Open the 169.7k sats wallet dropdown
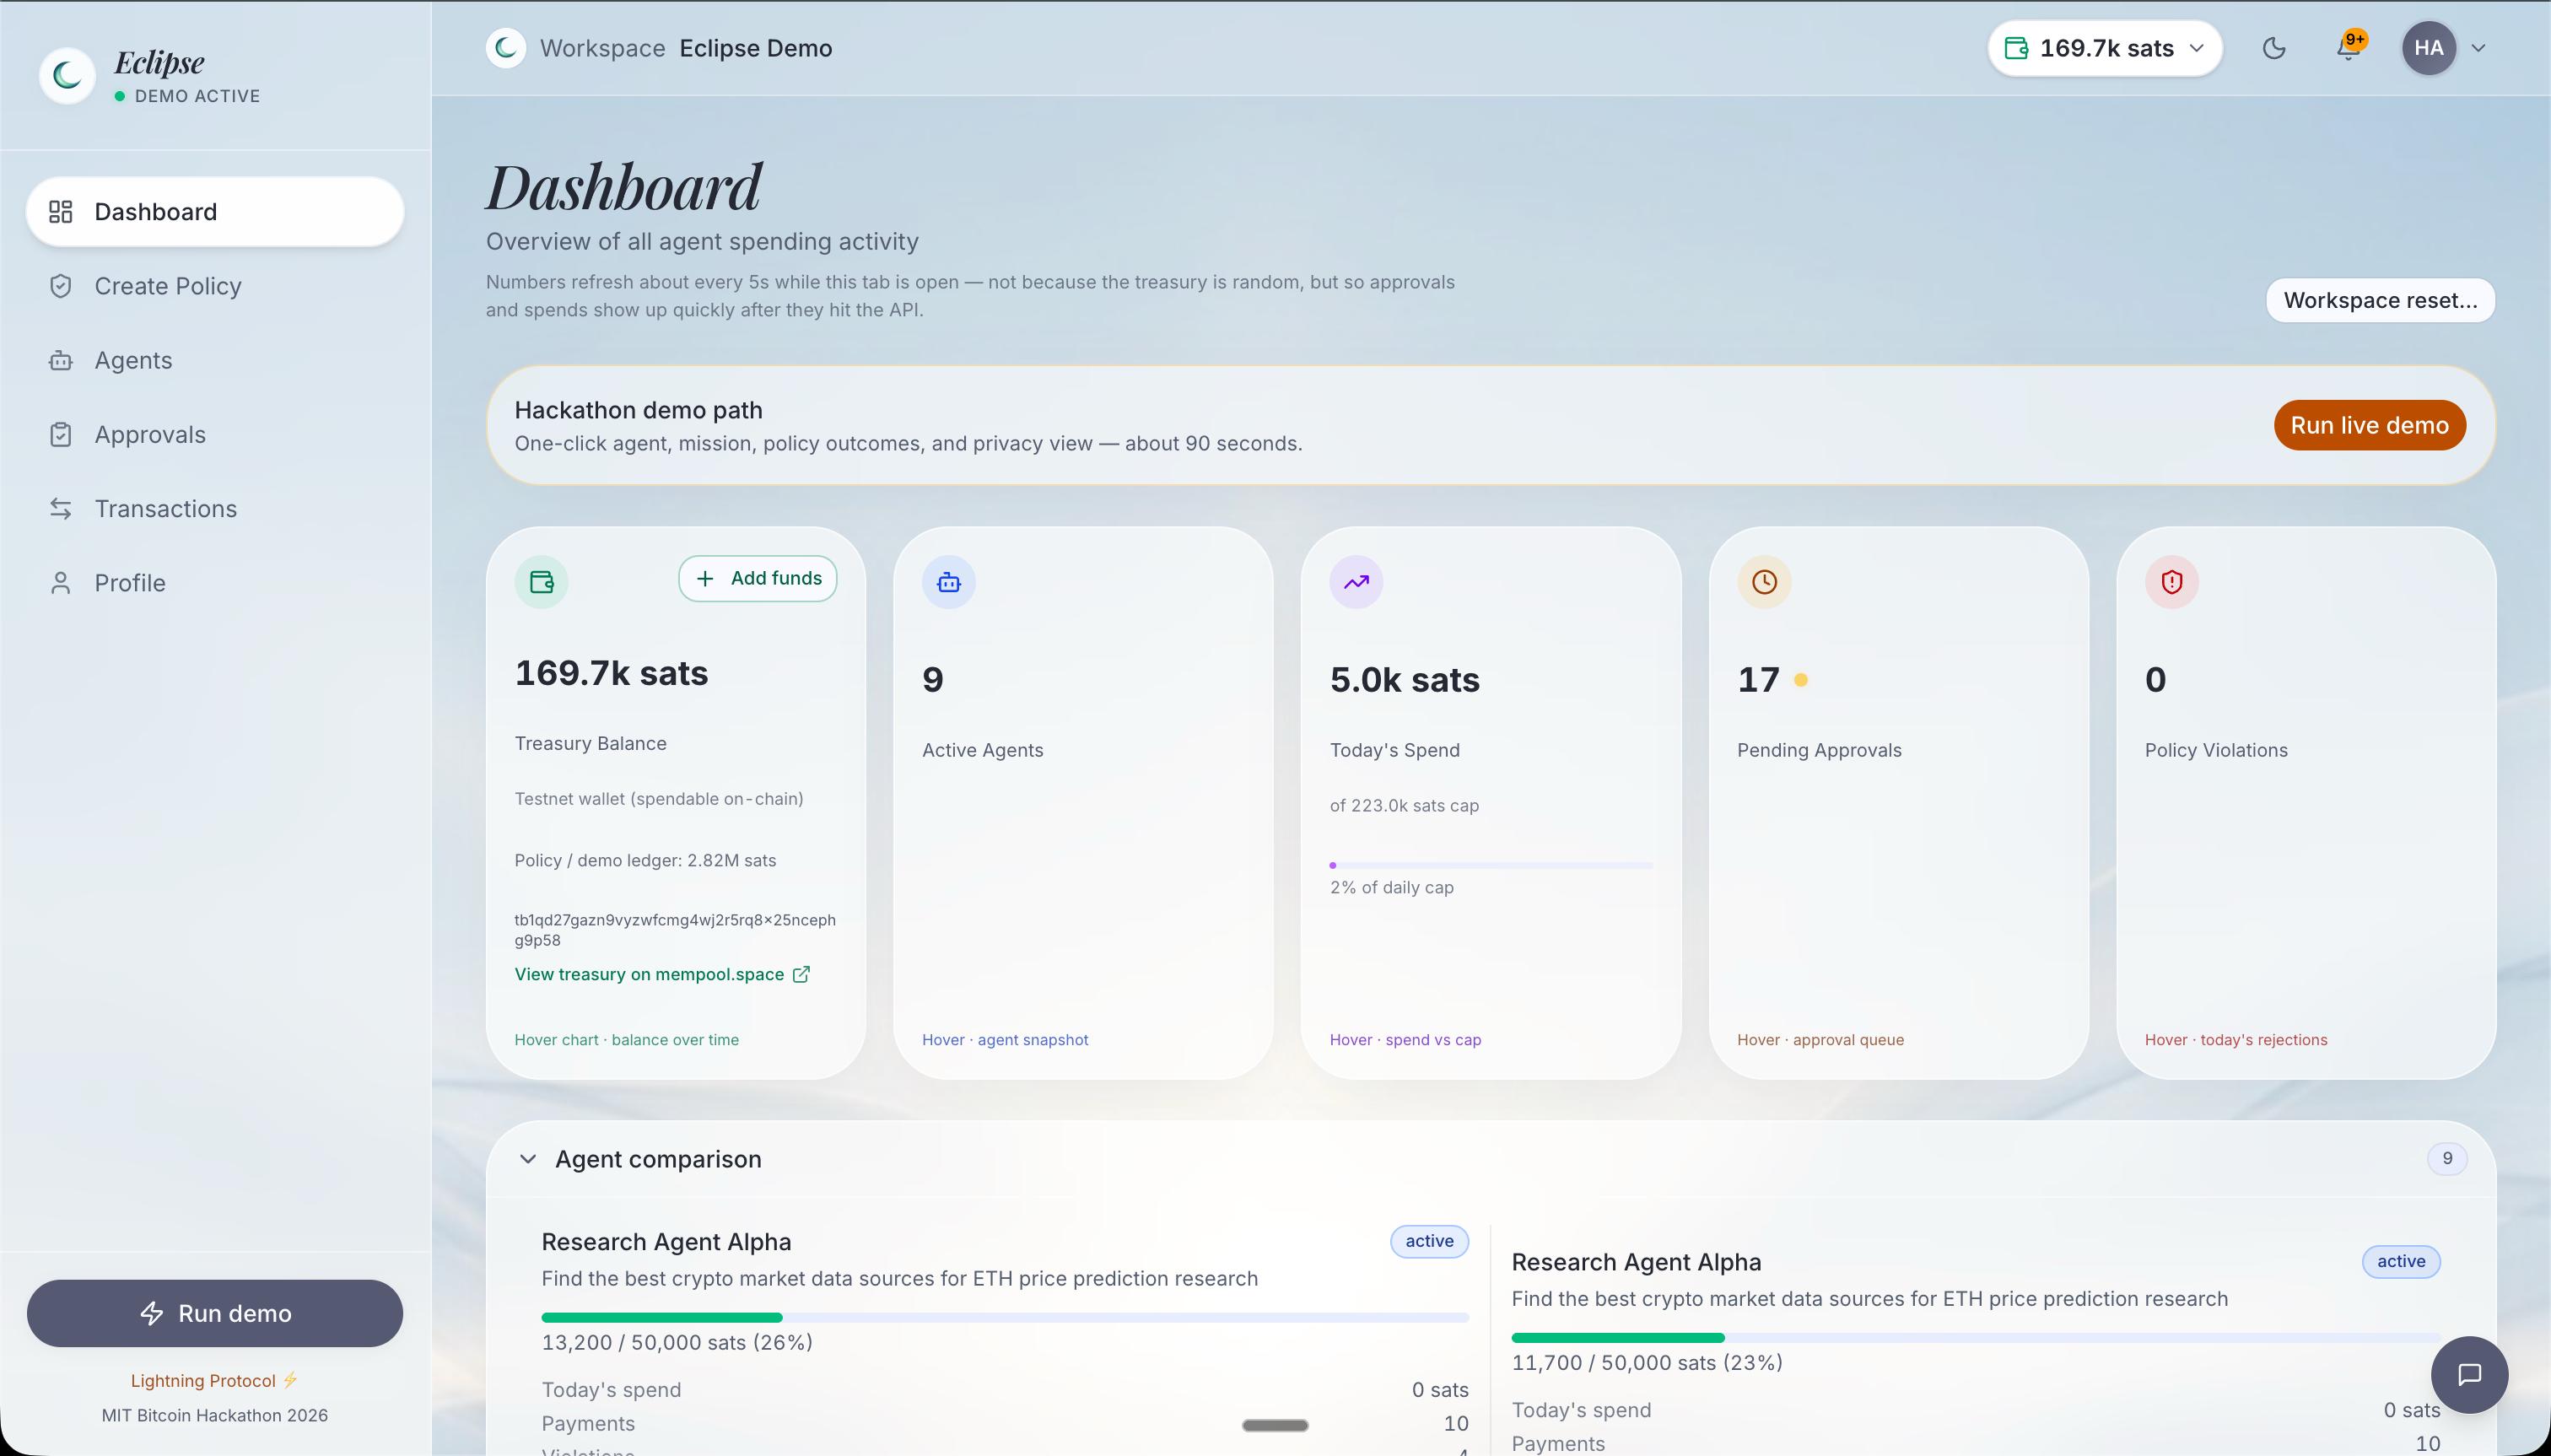2551x1456 pixels. 2104,48
